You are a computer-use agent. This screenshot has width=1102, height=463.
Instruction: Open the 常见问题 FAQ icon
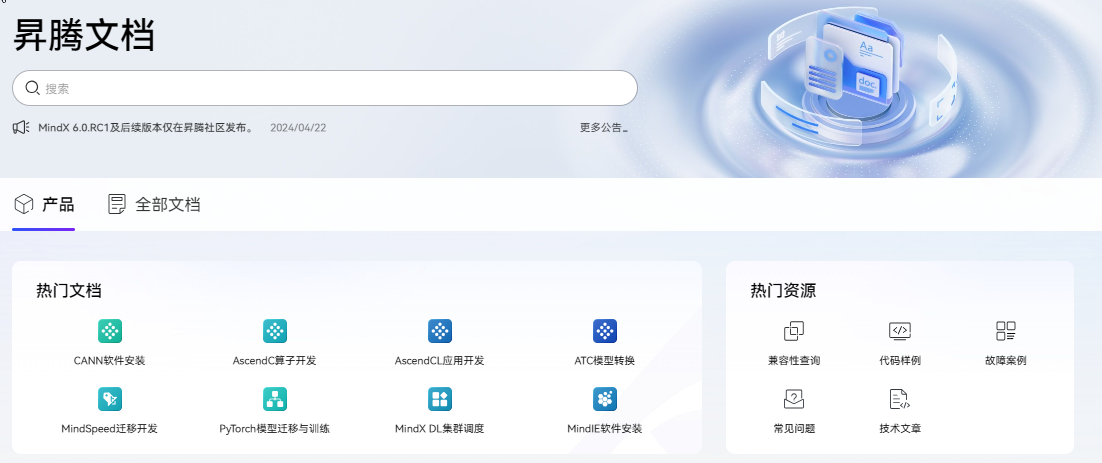pos(794,399)
